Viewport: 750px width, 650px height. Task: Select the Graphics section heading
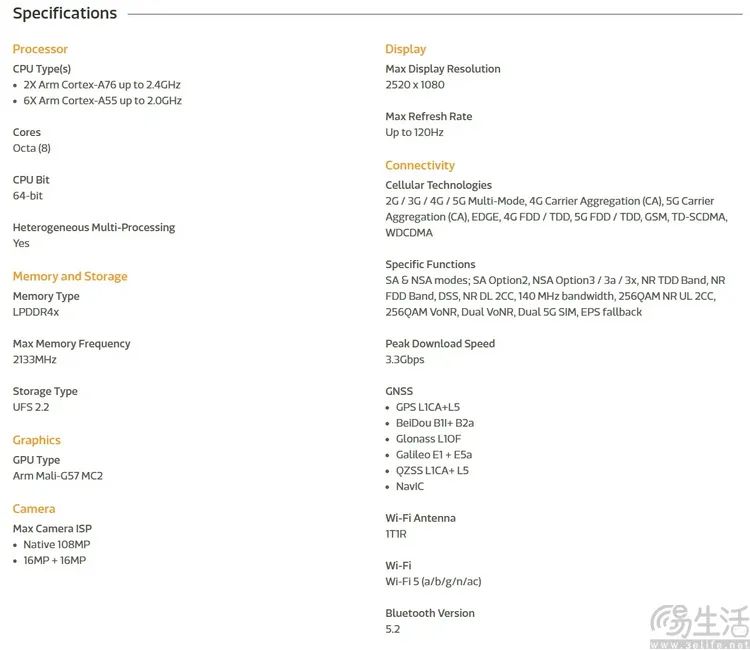tap(36, 440)
